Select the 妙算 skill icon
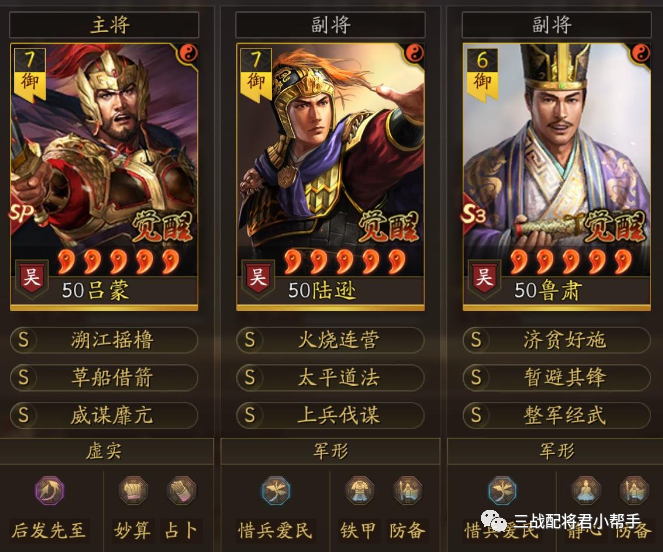663x552 pixels. coord(133,491)
